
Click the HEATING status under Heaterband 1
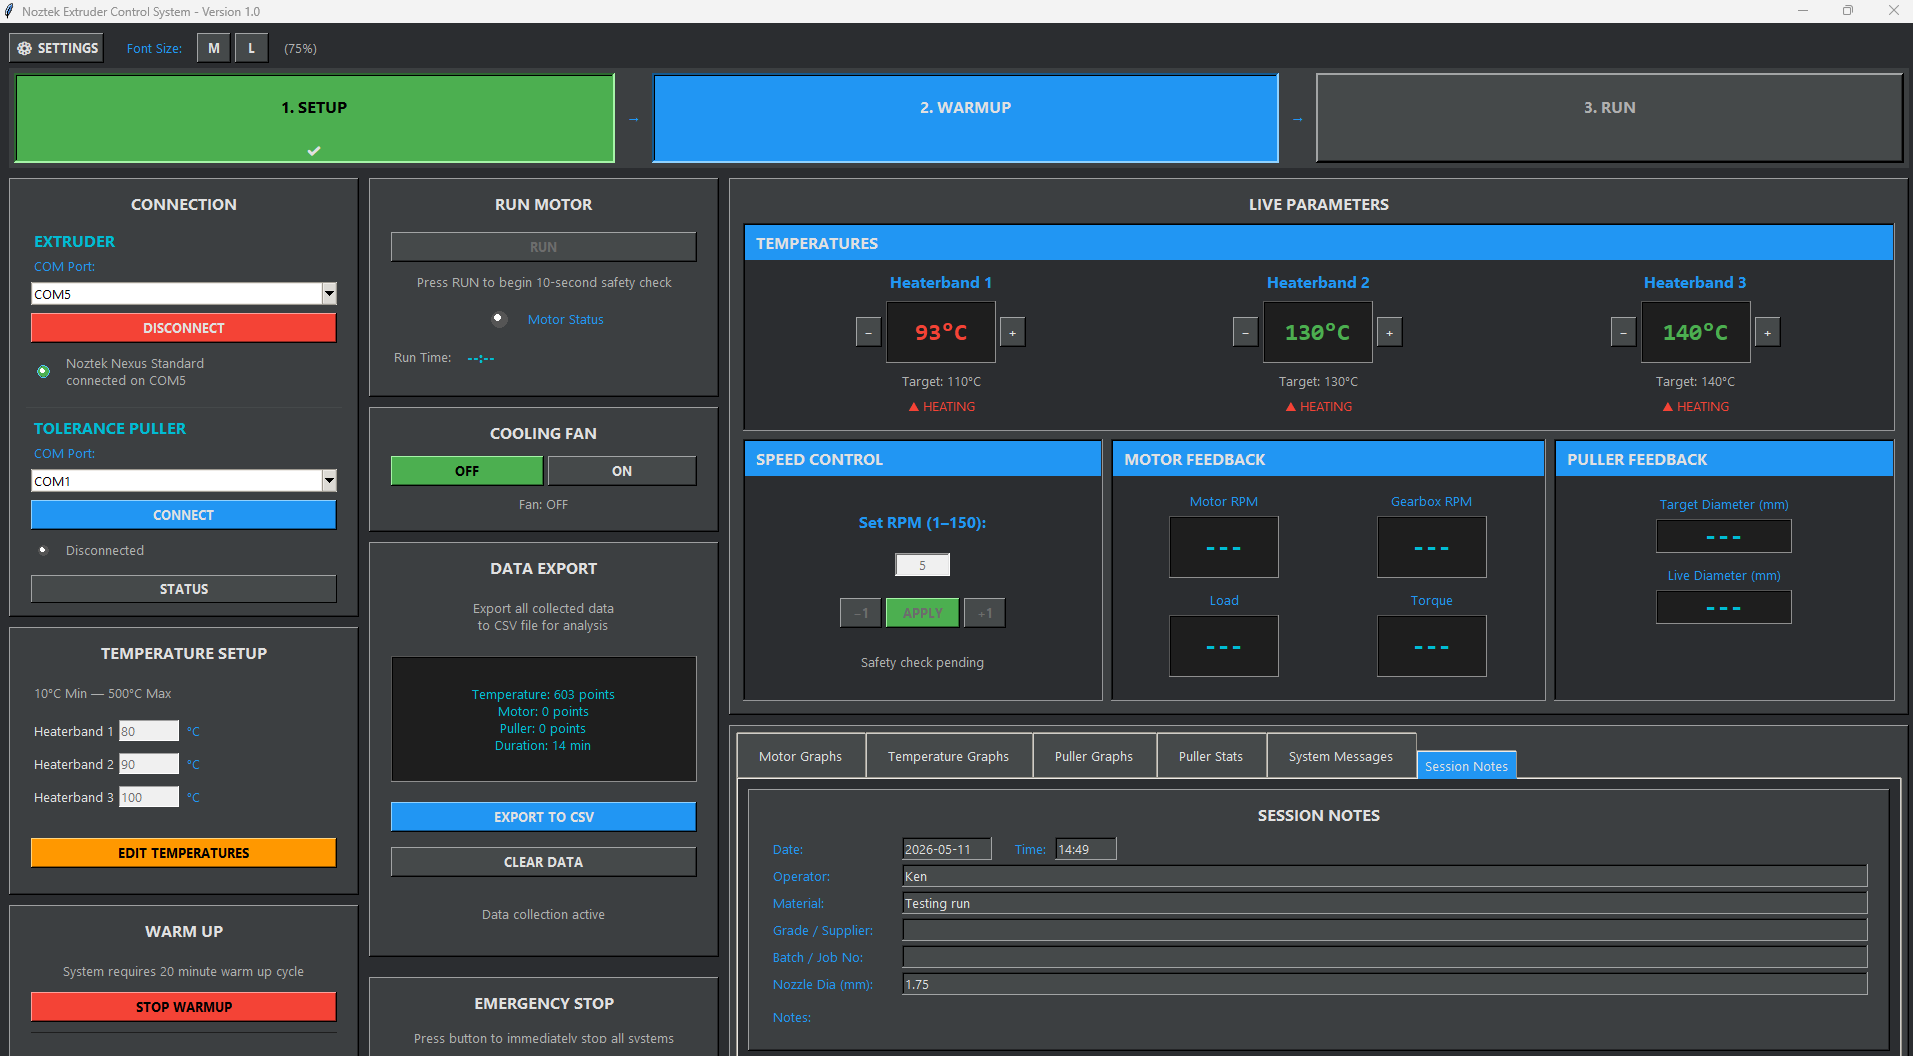pyautogui.click(x=941, y=406)
